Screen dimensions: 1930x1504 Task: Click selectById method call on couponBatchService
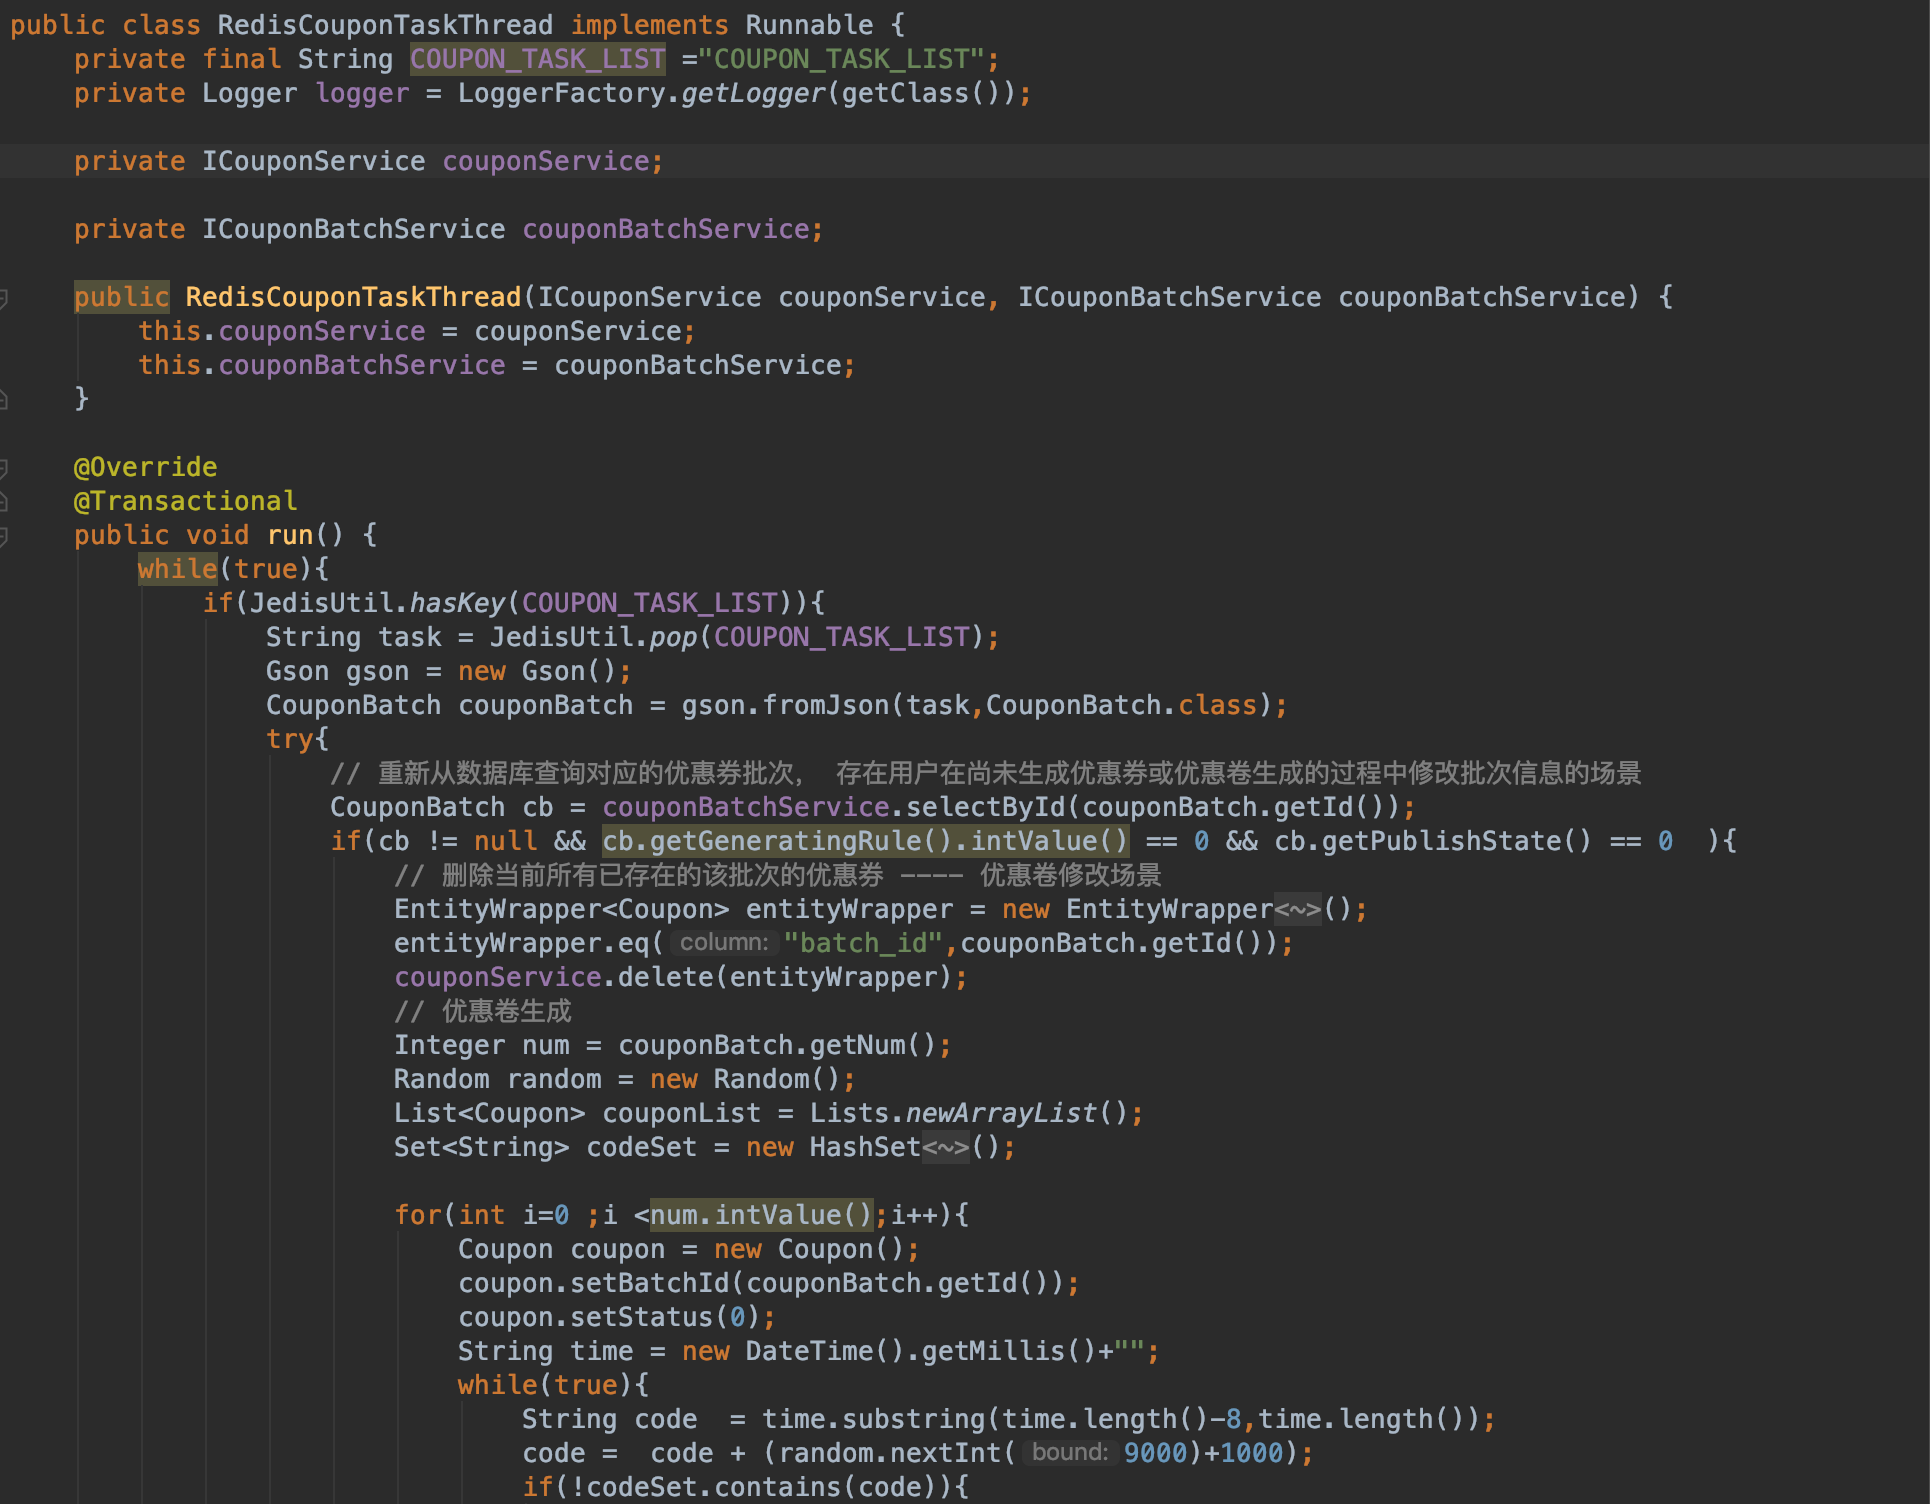pyautogui.click(x=985, y=808)
